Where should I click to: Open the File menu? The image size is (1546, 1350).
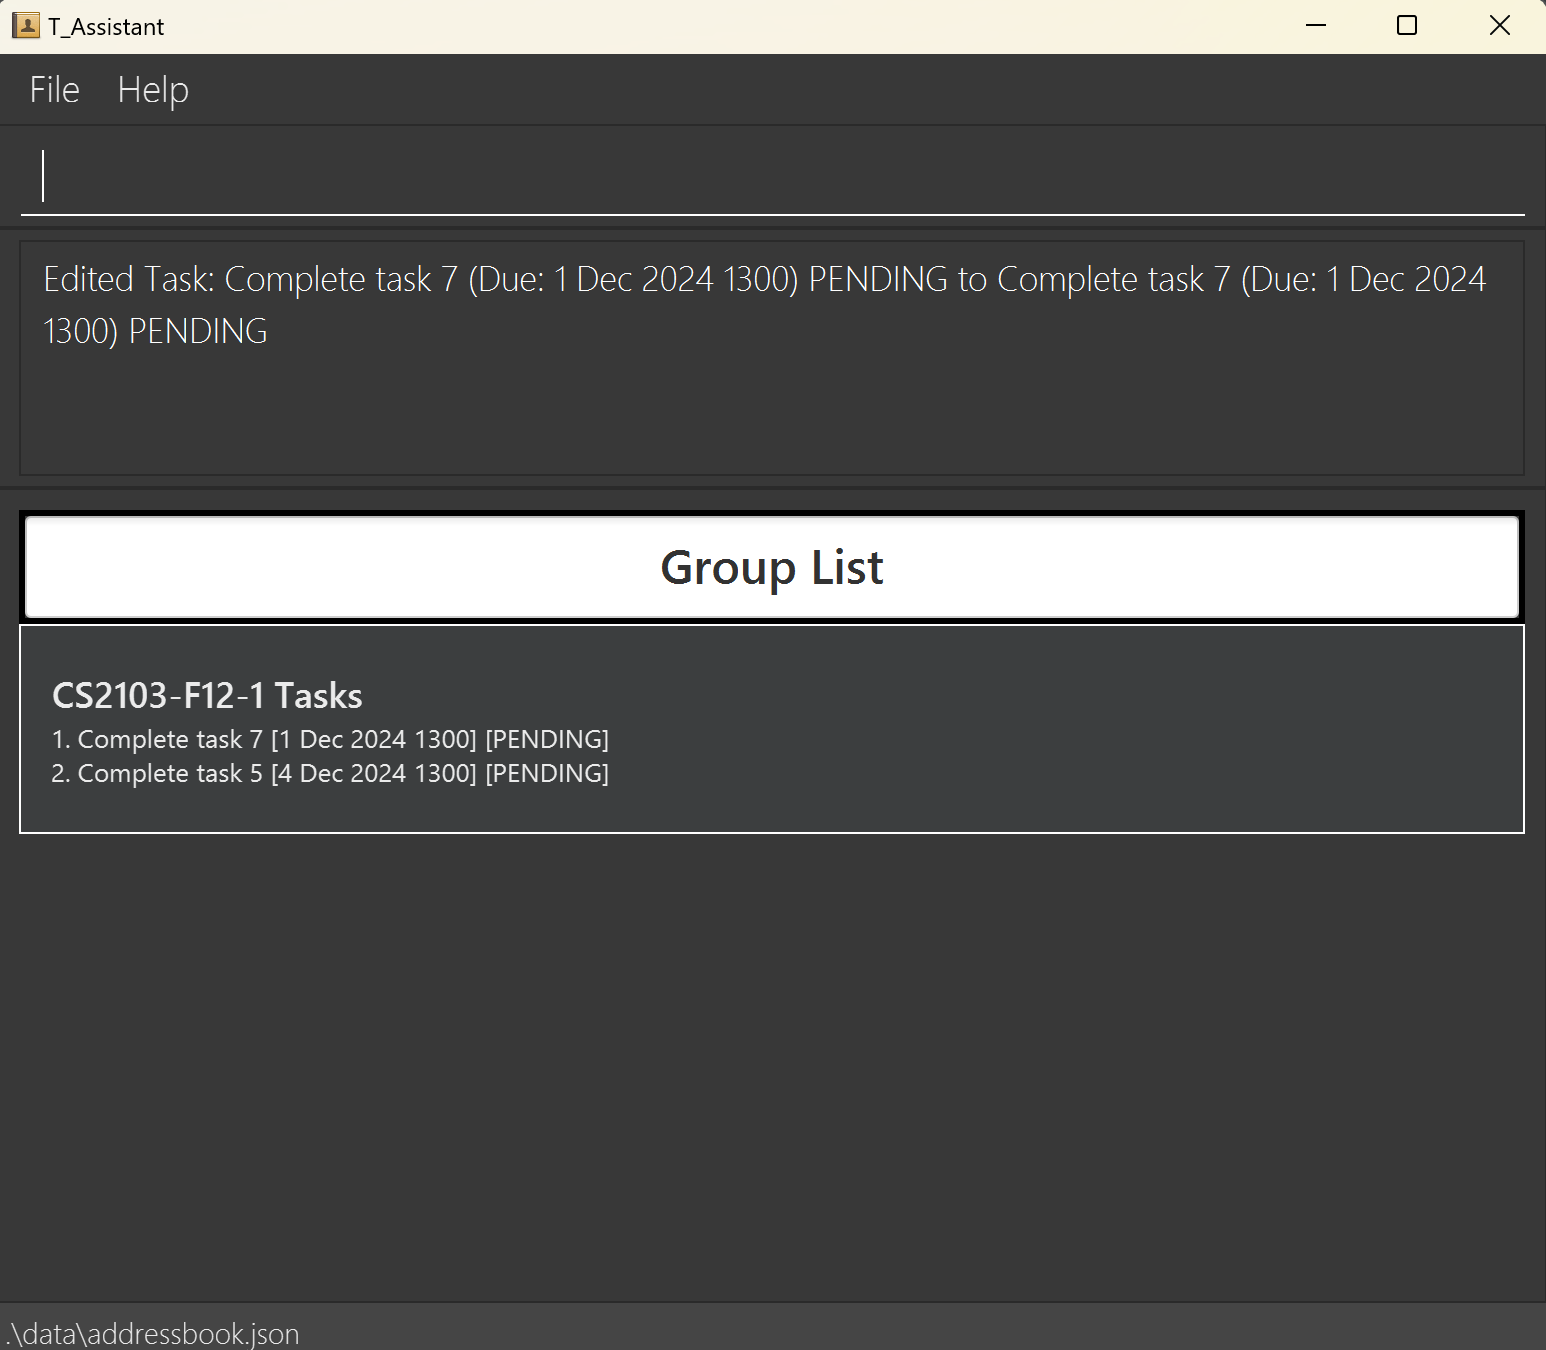tap(54, 90)
